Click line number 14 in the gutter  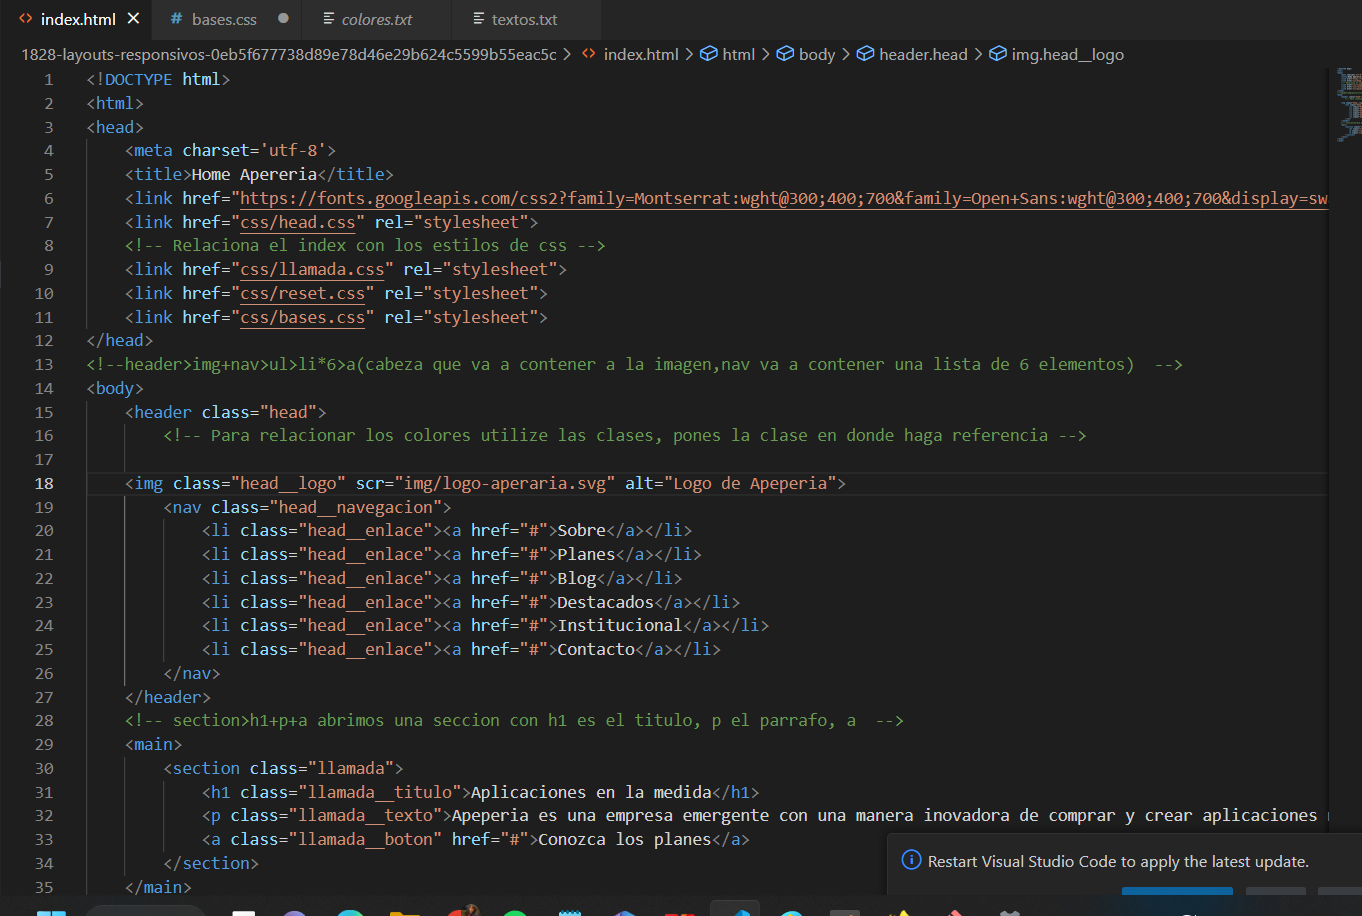[x=44, y=388]
